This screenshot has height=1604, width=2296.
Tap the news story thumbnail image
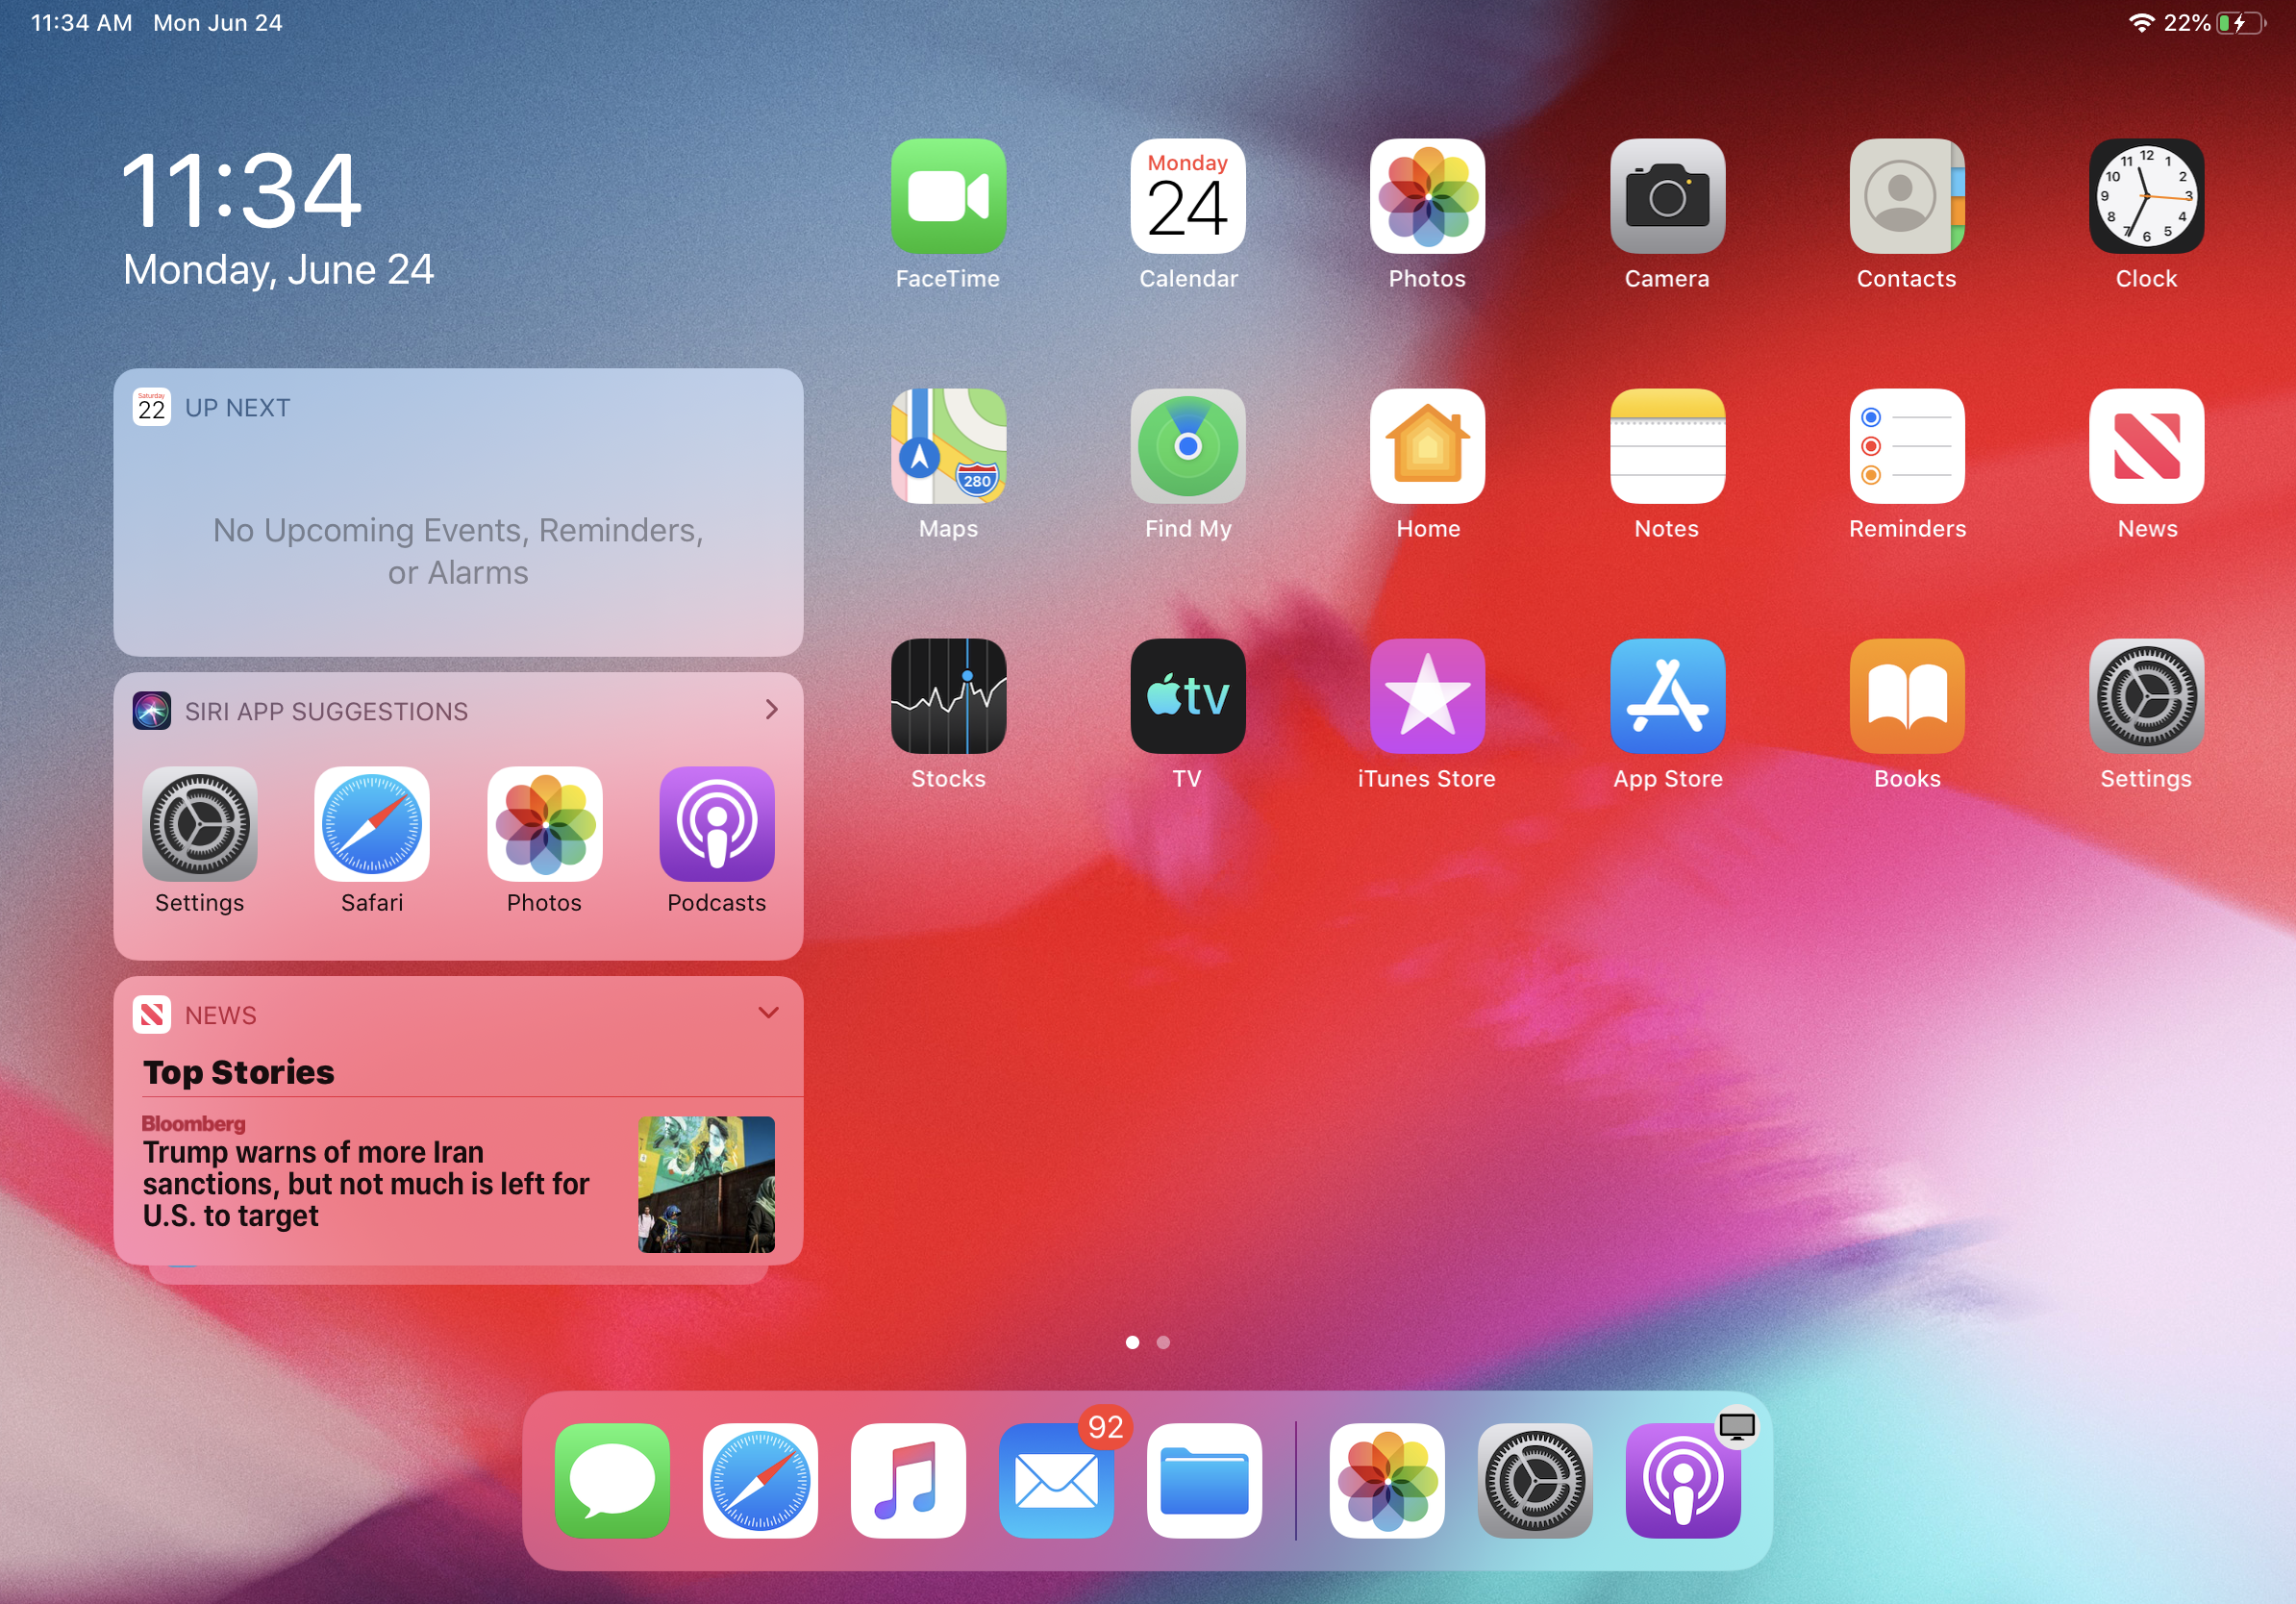point(706,1184)
